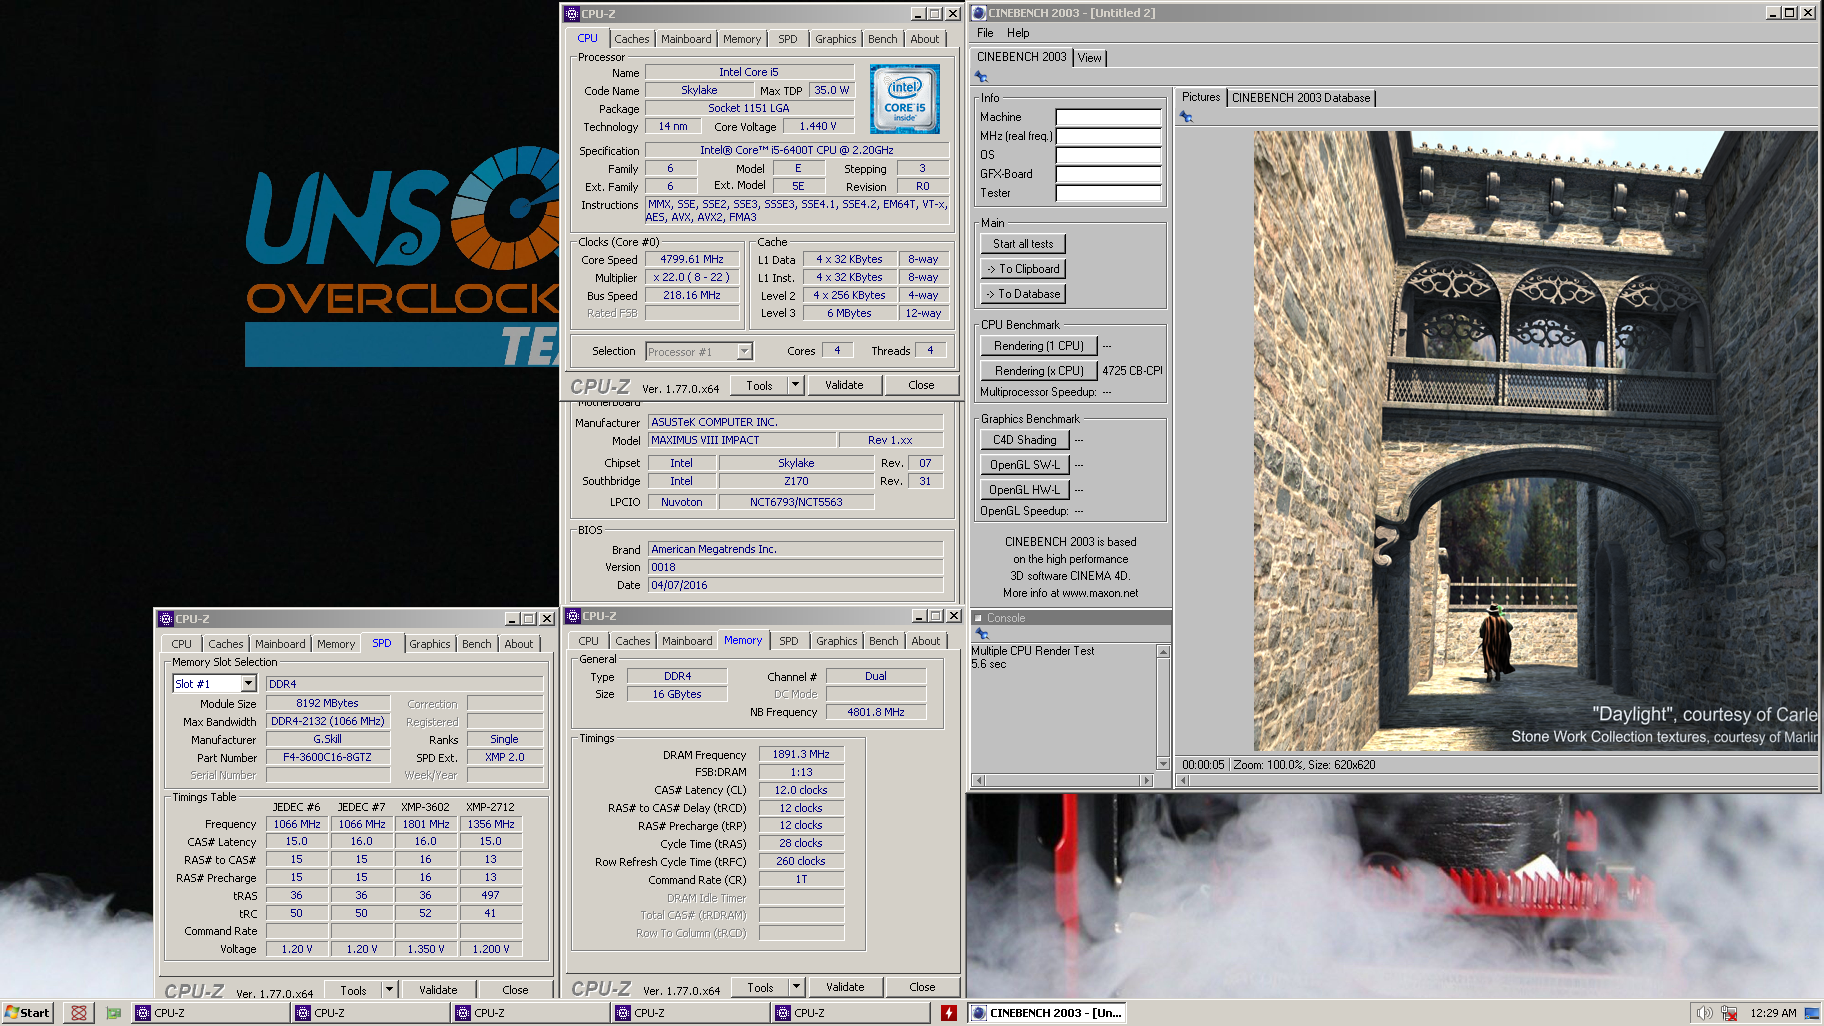Image resolution: width=1824 pixels, height=1026 pixels.
Task: Click the Start all tests button
Action: pos(1023,244)
